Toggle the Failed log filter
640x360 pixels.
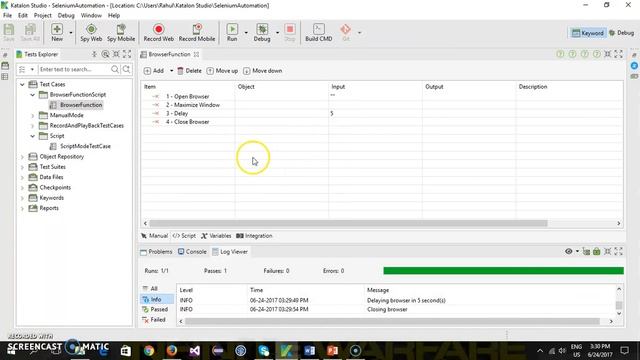click(x=154, y=320)
